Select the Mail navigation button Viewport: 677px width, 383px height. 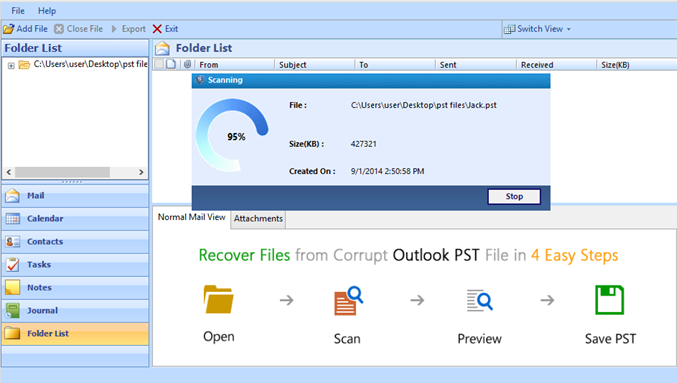(75, 196)
